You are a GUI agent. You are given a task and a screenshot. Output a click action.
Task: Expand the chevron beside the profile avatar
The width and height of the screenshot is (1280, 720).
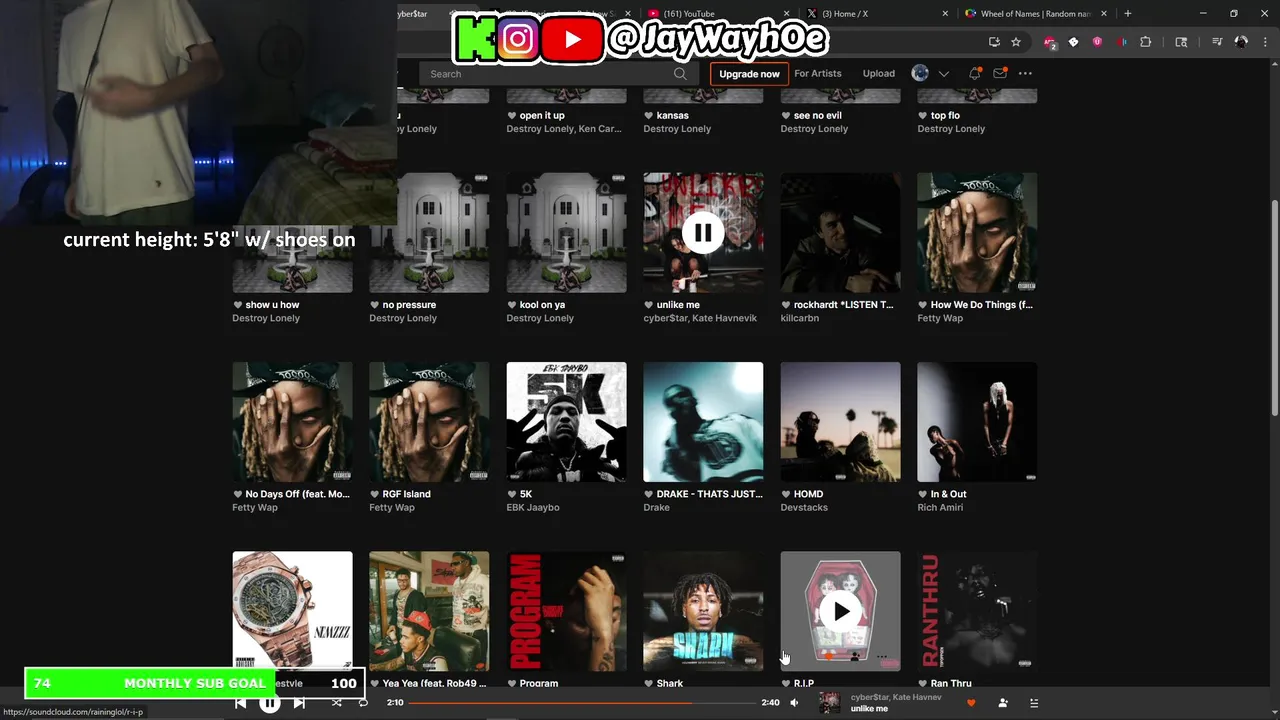943,73
